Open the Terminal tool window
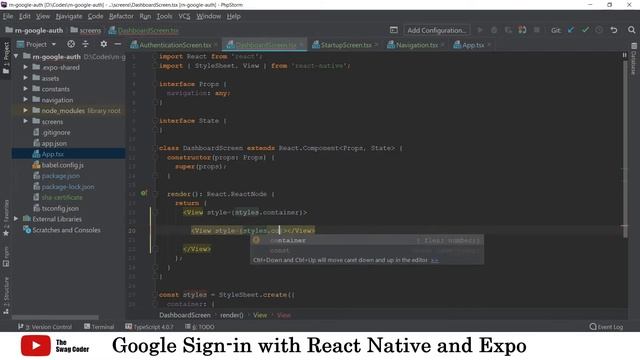The height and width of the screenshot is (360, 640). 99,327
